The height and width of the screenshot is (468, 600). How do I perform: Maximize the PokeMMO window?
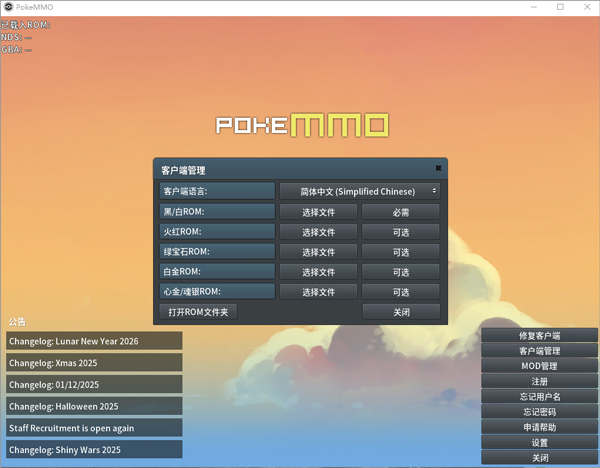click(560, 7)
